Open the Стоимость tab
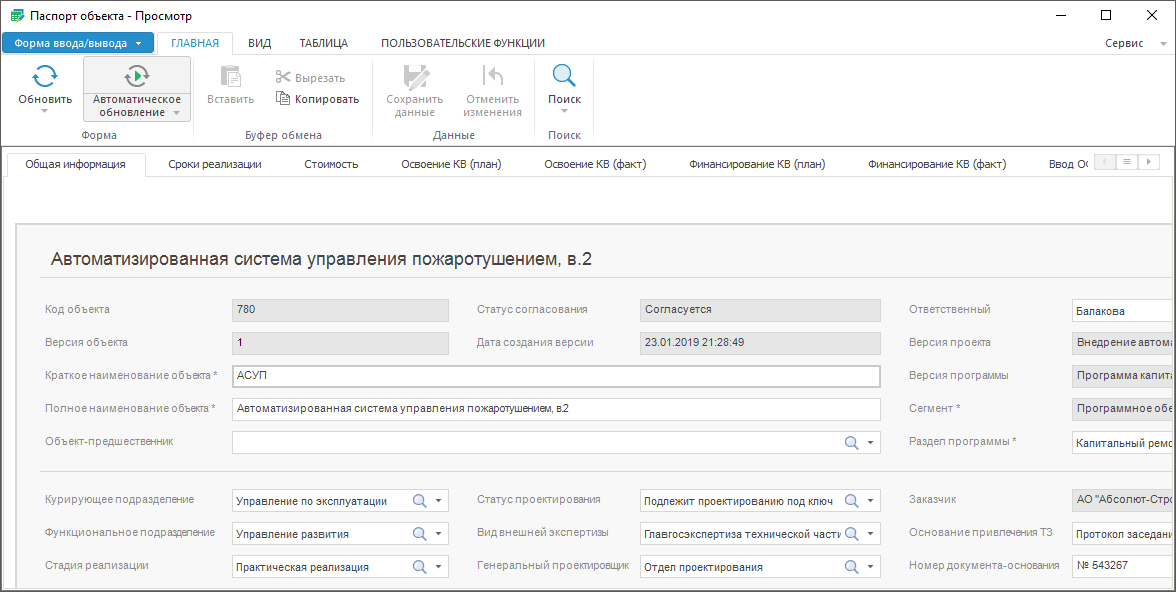The height and width of the screenshot is (592, 1176). tap(331, 164)
